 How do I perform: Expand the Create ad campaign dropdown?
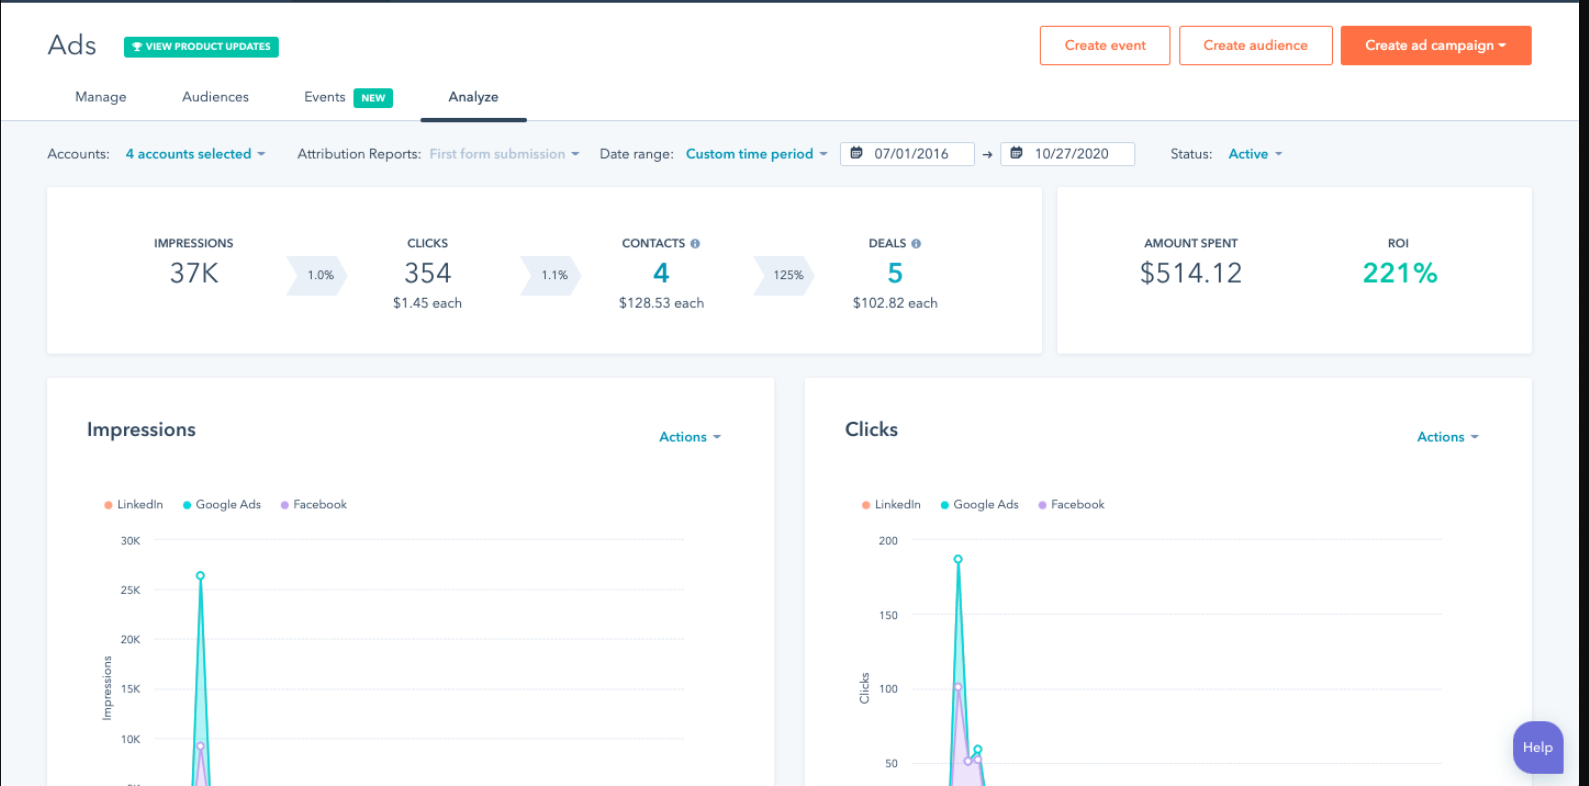tap(1436, 46)
